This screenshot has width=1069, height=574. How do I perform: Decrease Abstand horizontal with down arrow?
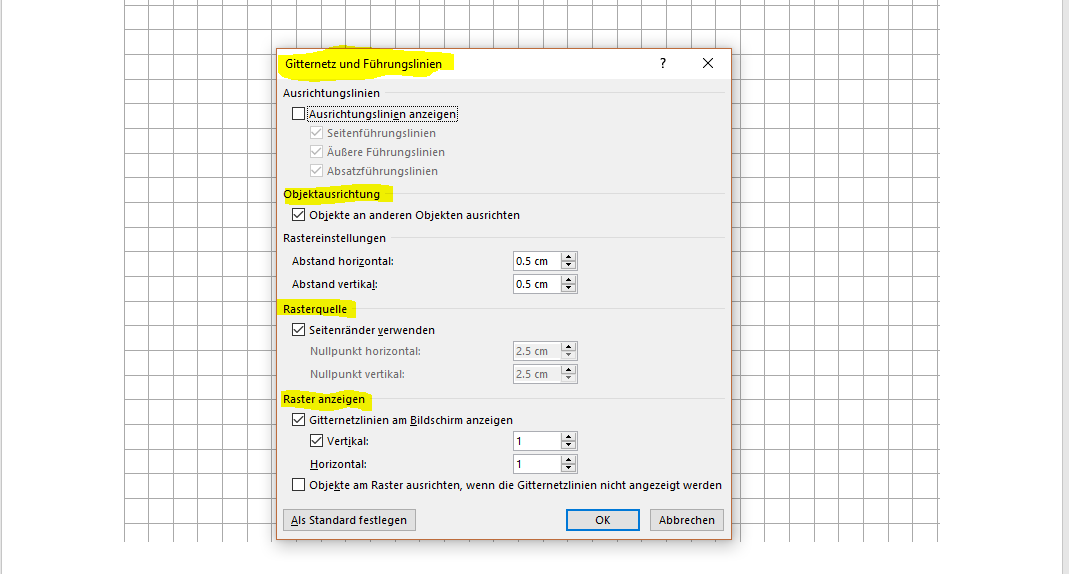pyautogui.click(x=569, y=266)
